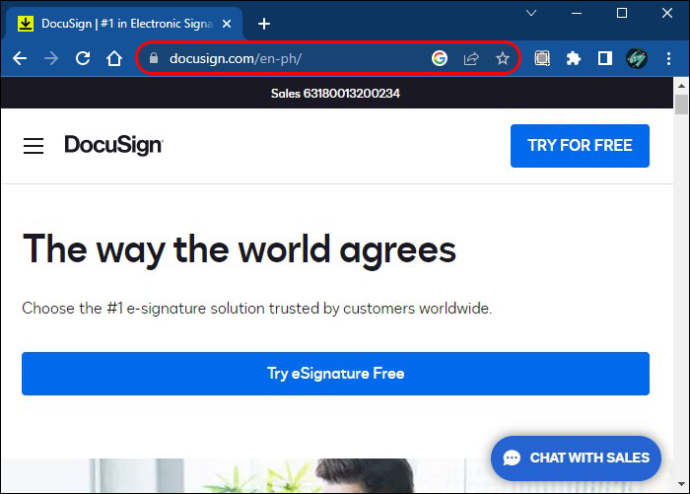Click the scrollbar down arrow

point(681,484)
